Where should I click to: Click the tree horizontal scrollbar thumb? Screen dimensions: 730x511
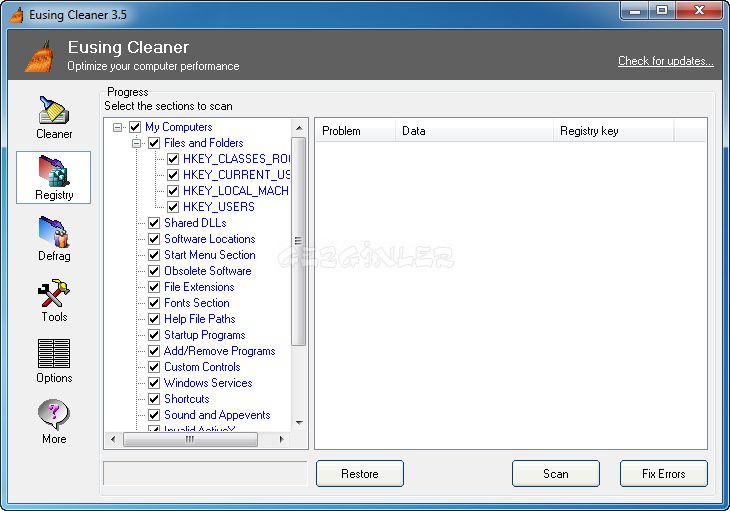pos(190,439)
